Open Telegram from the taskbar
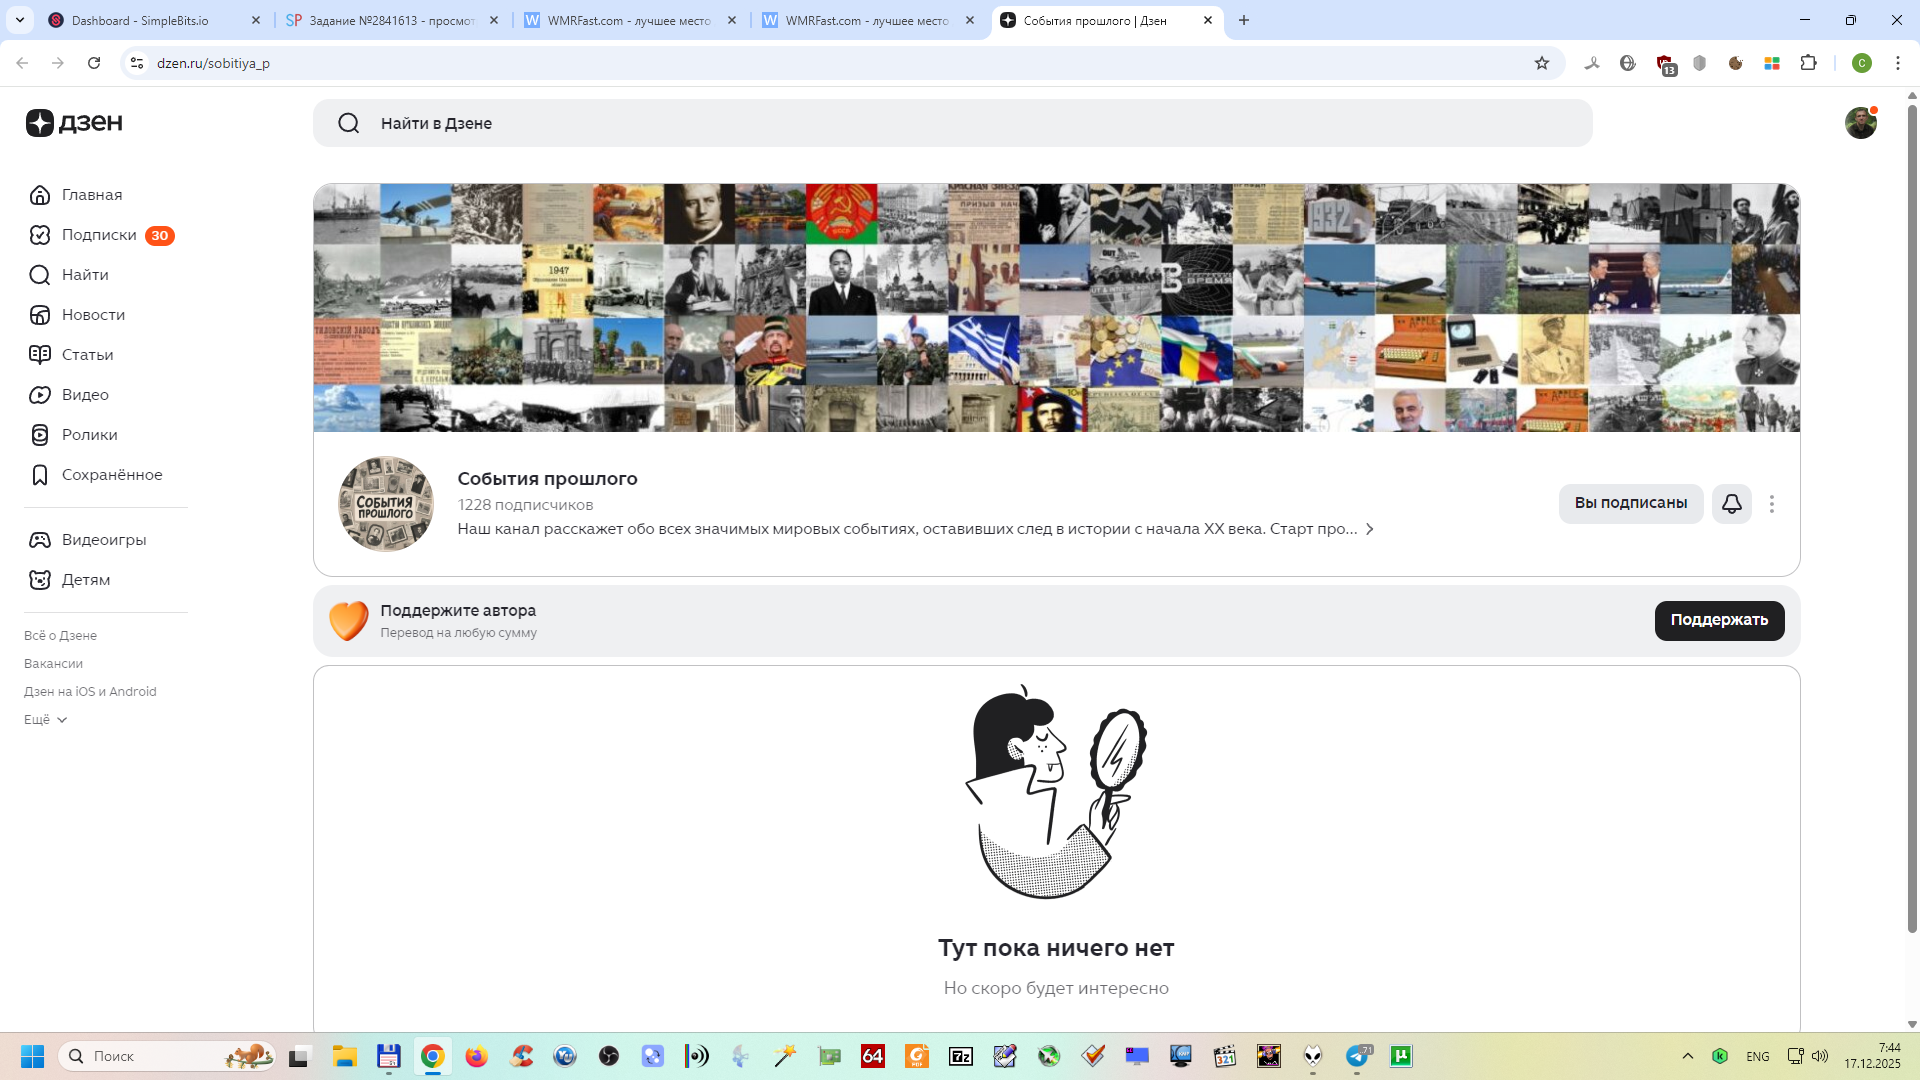Viewport: 1920px width, 1080px height. tap(1357, 1056)
